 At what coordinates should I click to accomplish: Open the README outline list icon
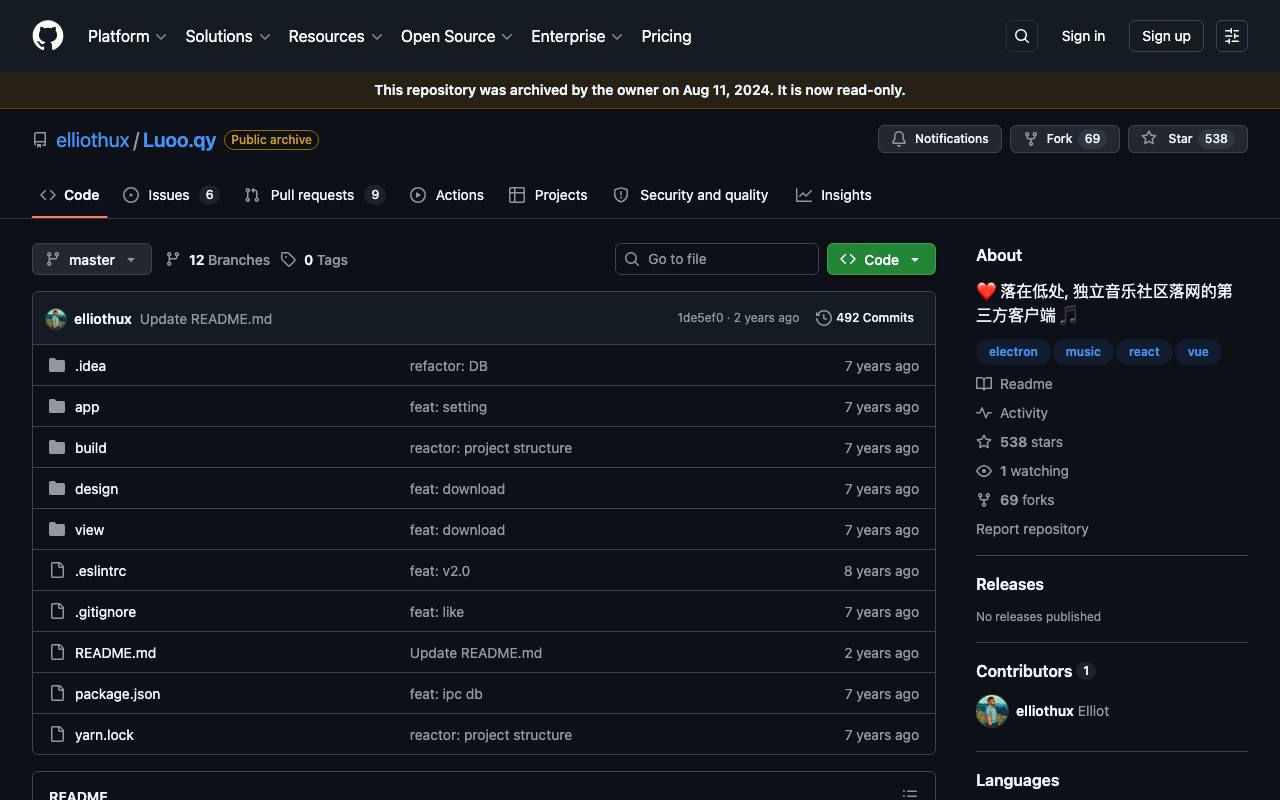pos(910,794)
